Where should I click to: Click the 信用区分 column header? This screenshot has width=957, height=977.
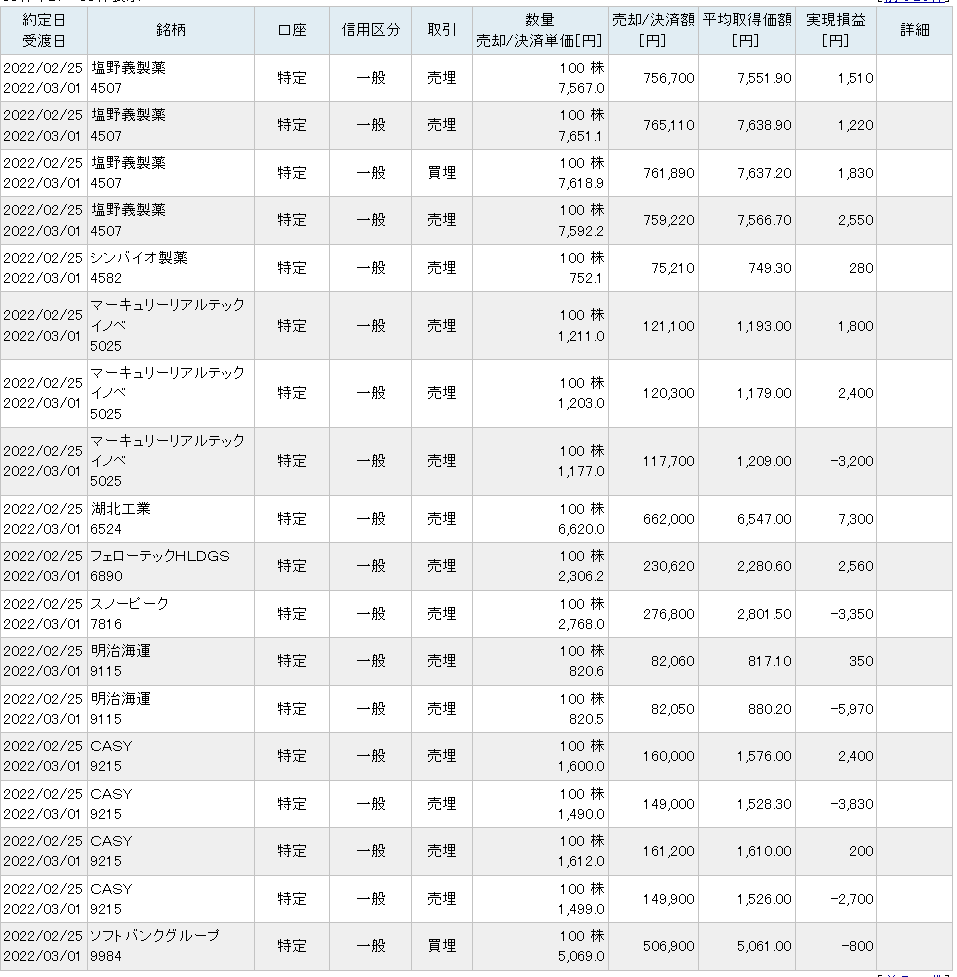point(371,31)
